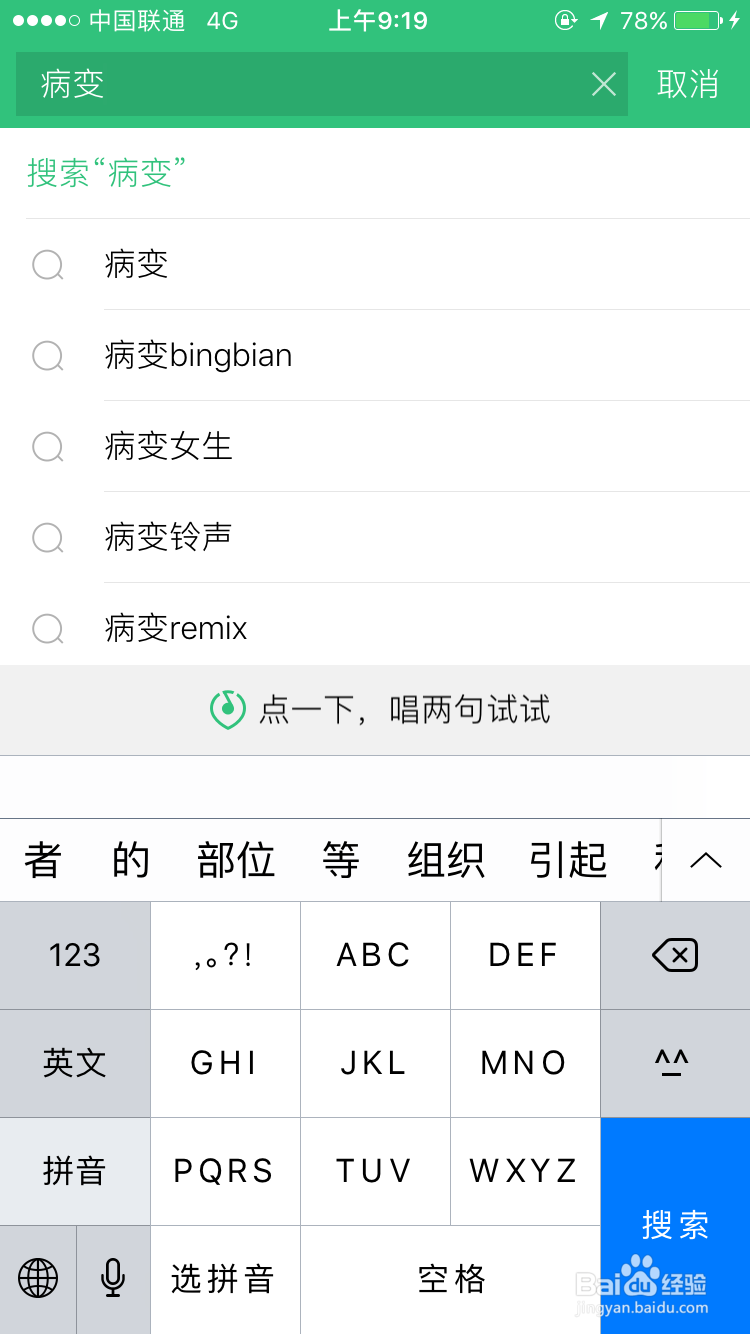Expand the candidate word list

pyautogui.click(x=706, y=860)
